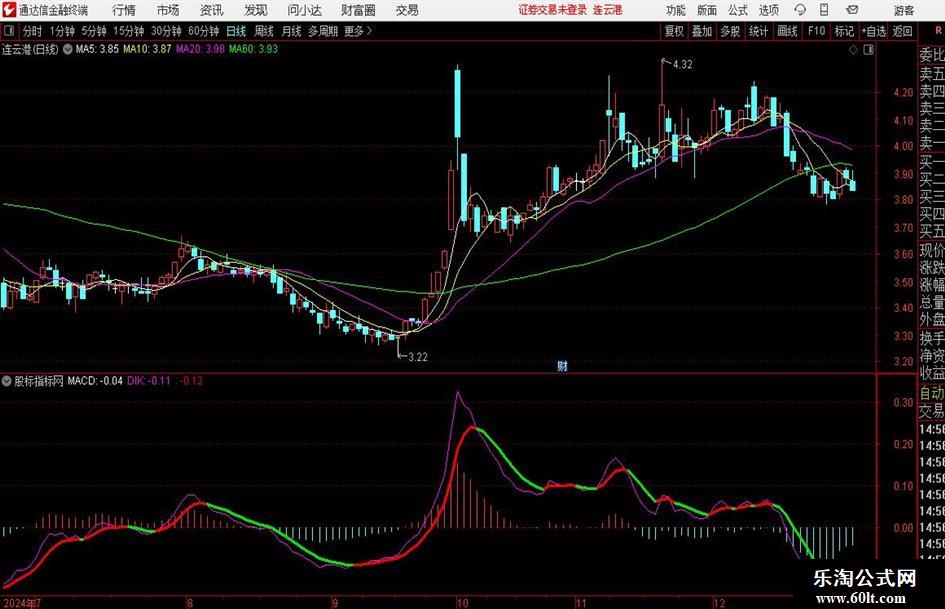
Task: Expand the 股标指标网 indicator dropdown
Action: pyautogui.click(x=7, y=381)
